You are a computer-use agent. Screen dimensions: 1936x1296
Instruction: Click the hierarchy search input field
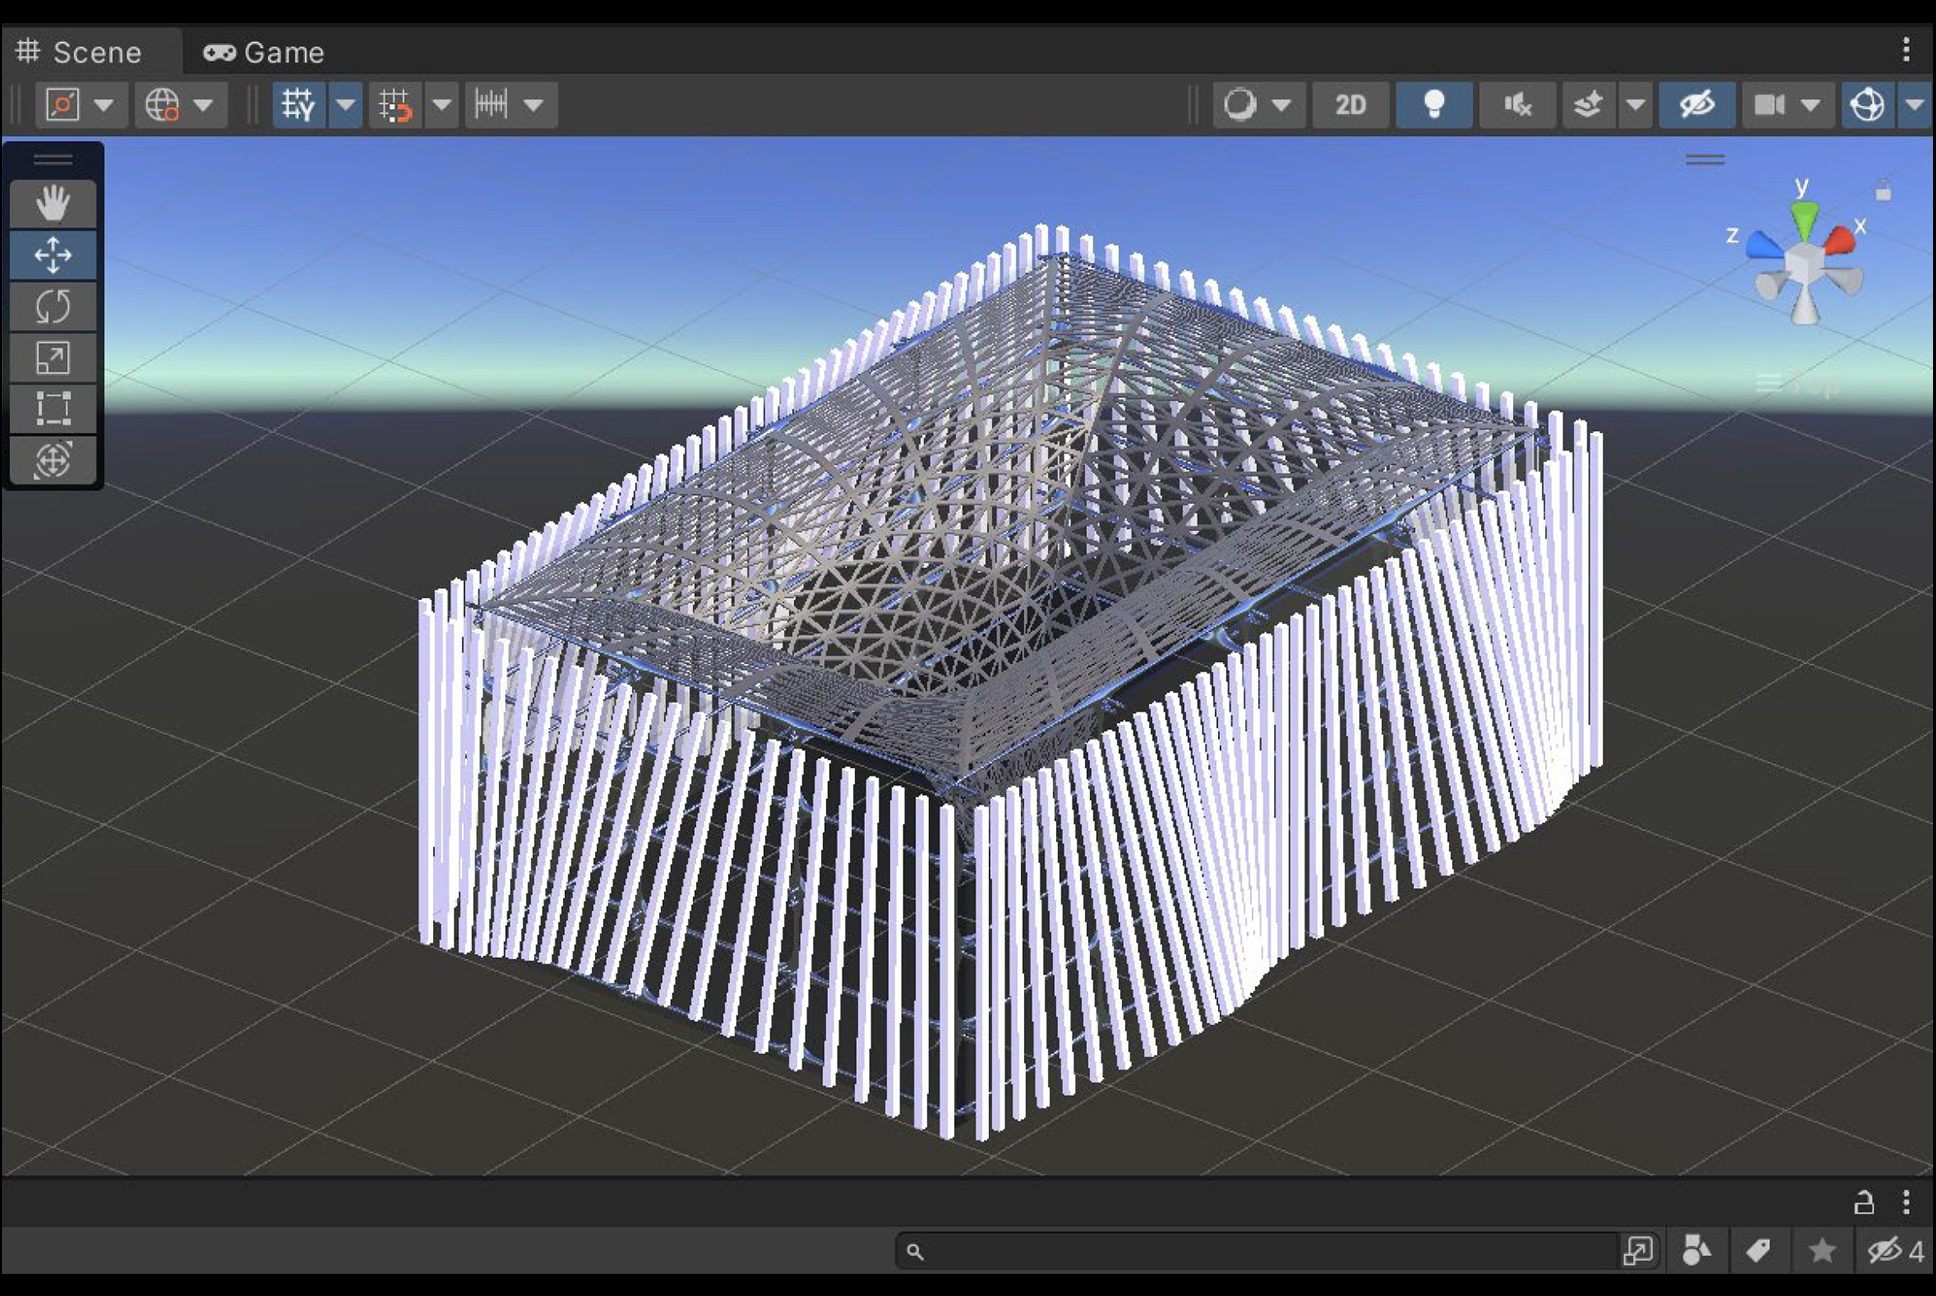tap(1260, 1250)
